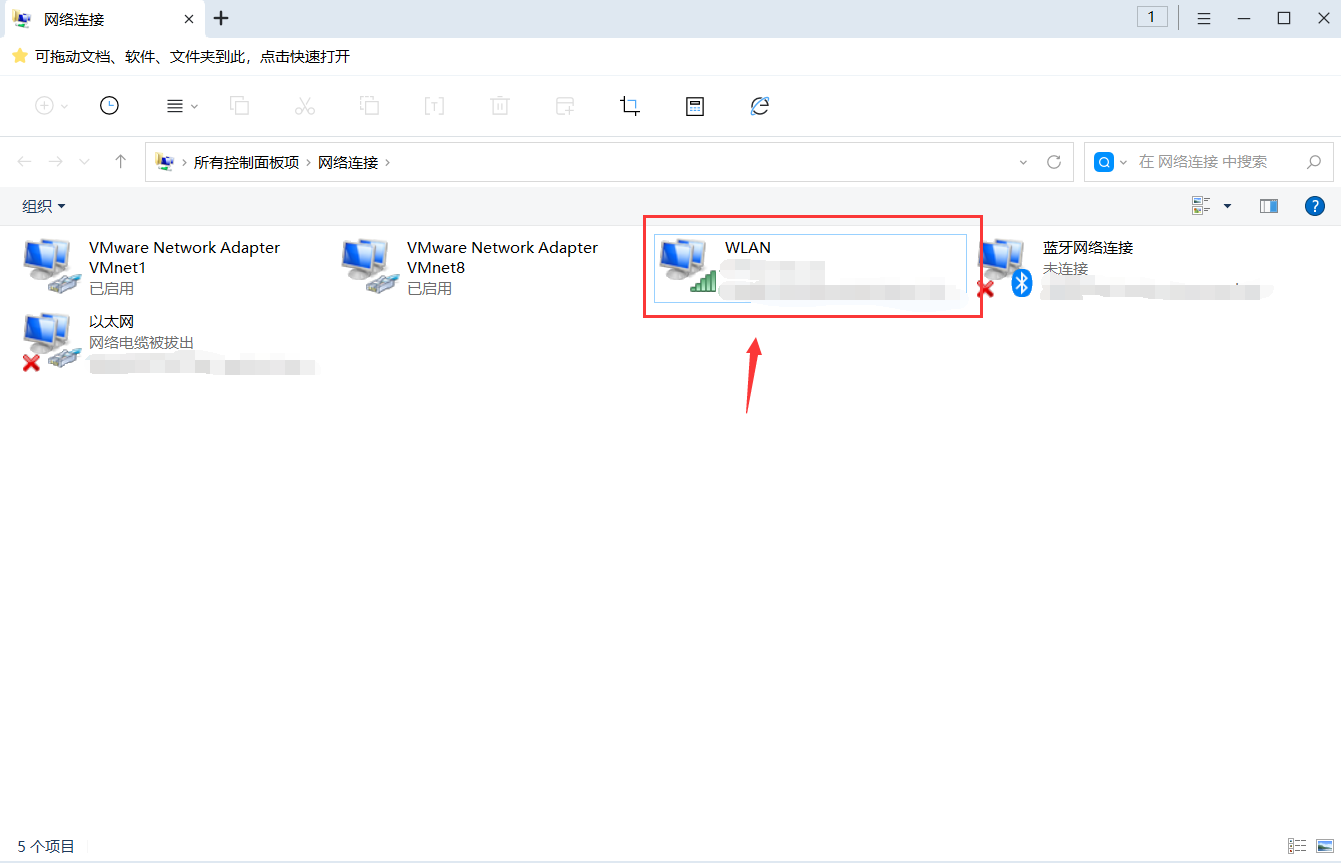Viewport: 1341px width, 863px height.
Task: Expand the chevron after 网络连接 breadcrumb
Action: pyautogui.click(x=388, y=162)
